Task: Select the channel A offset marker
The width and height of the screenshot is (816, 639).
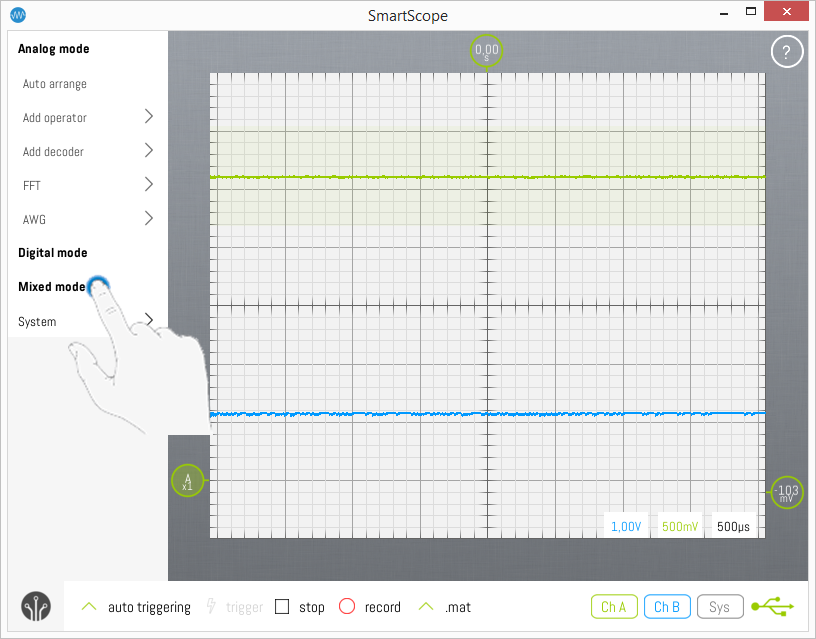Action: point(187,481)
